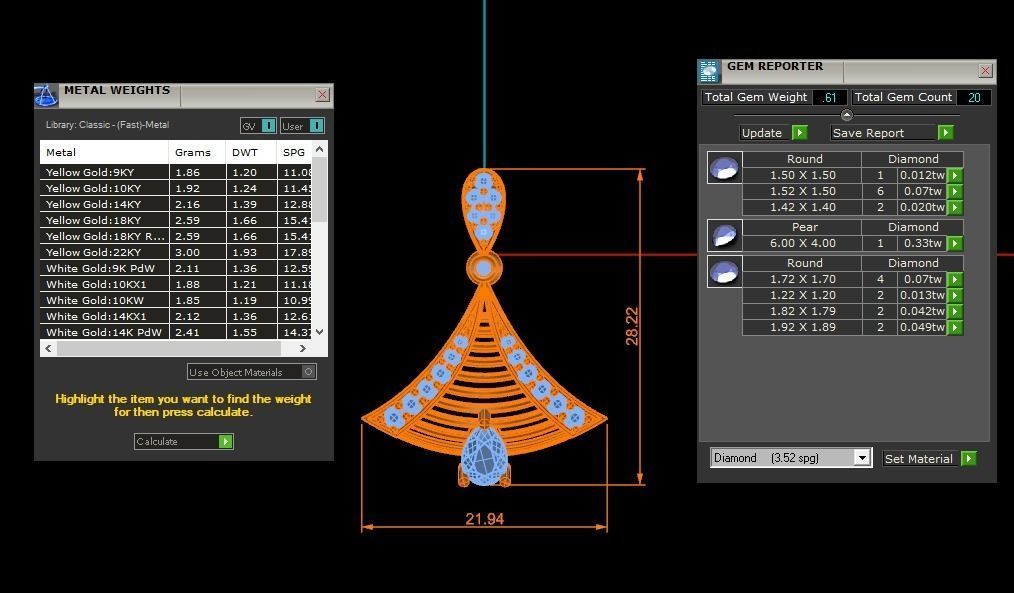The width and height of the screenshot is (1014, 593).
Task: Click green arrow for 6.00 X 4.00 pear row
Action: click(955, 244)
